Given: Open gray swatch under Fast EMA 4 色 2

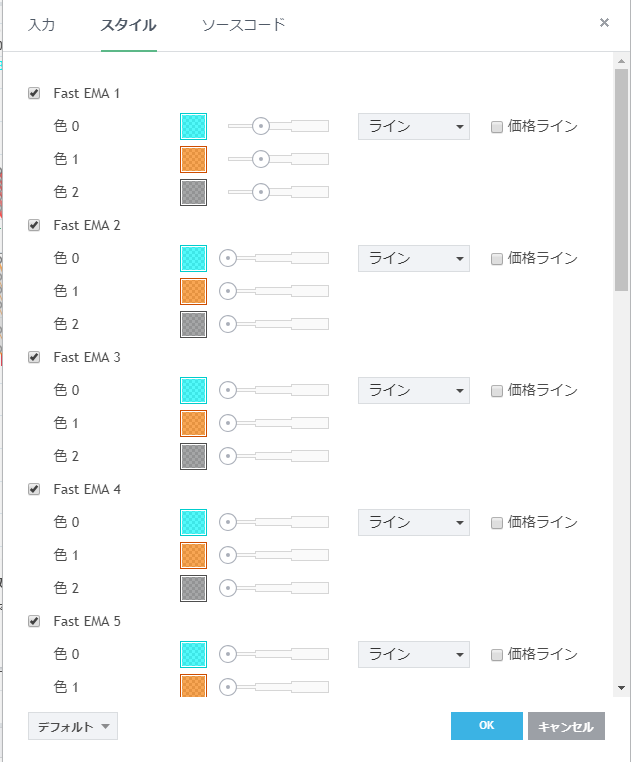Looking at the screenshot, I should (193, 588).
